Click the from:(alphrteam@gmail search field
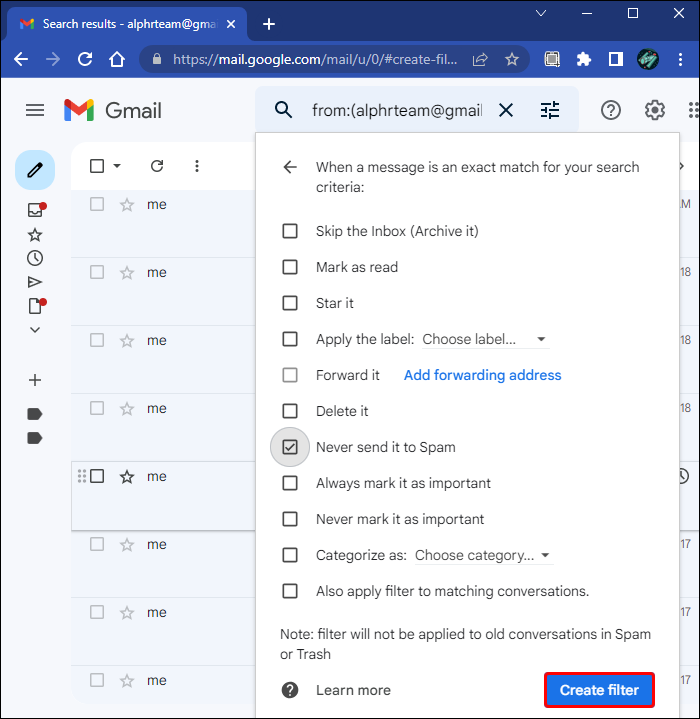Screen dimensions: 700x719 pyautogui.click(x=397, y=111)
